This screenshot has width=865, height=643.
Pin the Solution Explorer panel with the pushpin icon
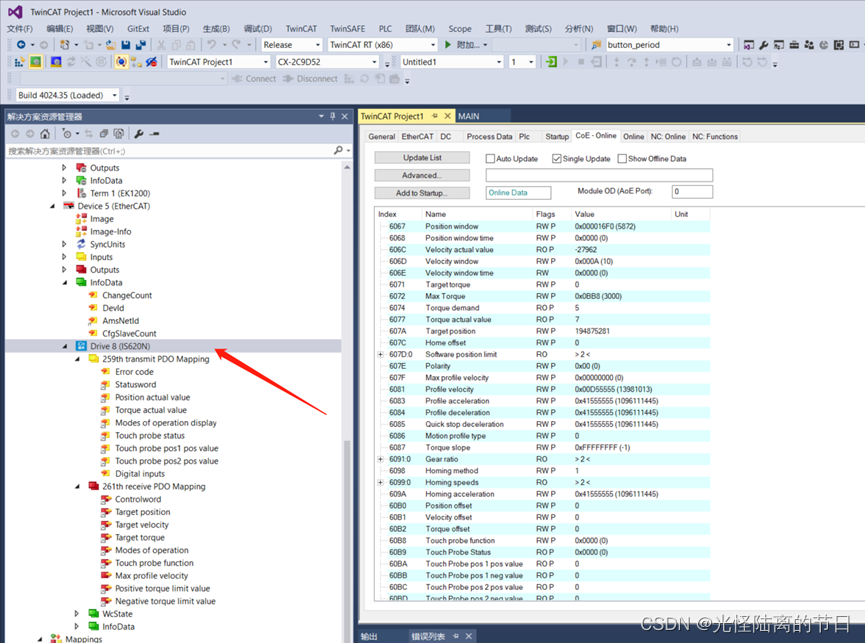pos(333,116)
